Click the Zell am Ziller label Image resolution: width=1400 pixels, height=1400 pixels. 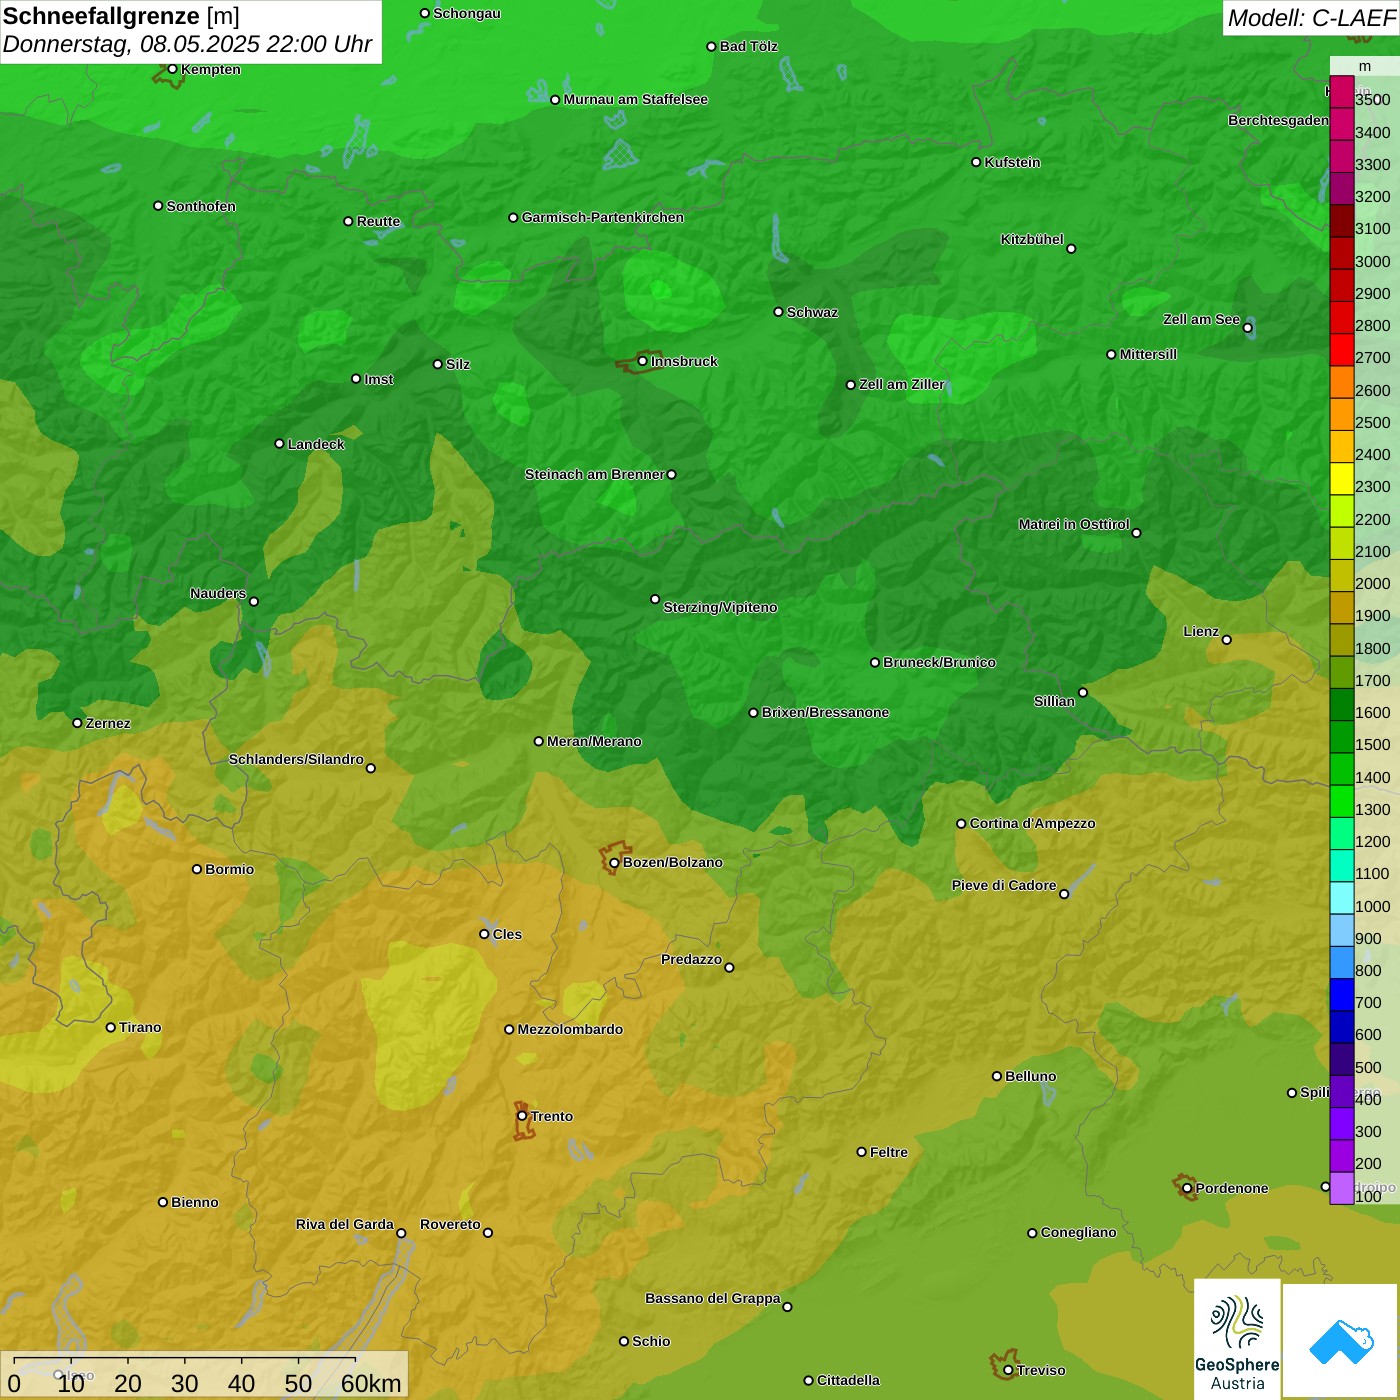[x=902, y=384]
